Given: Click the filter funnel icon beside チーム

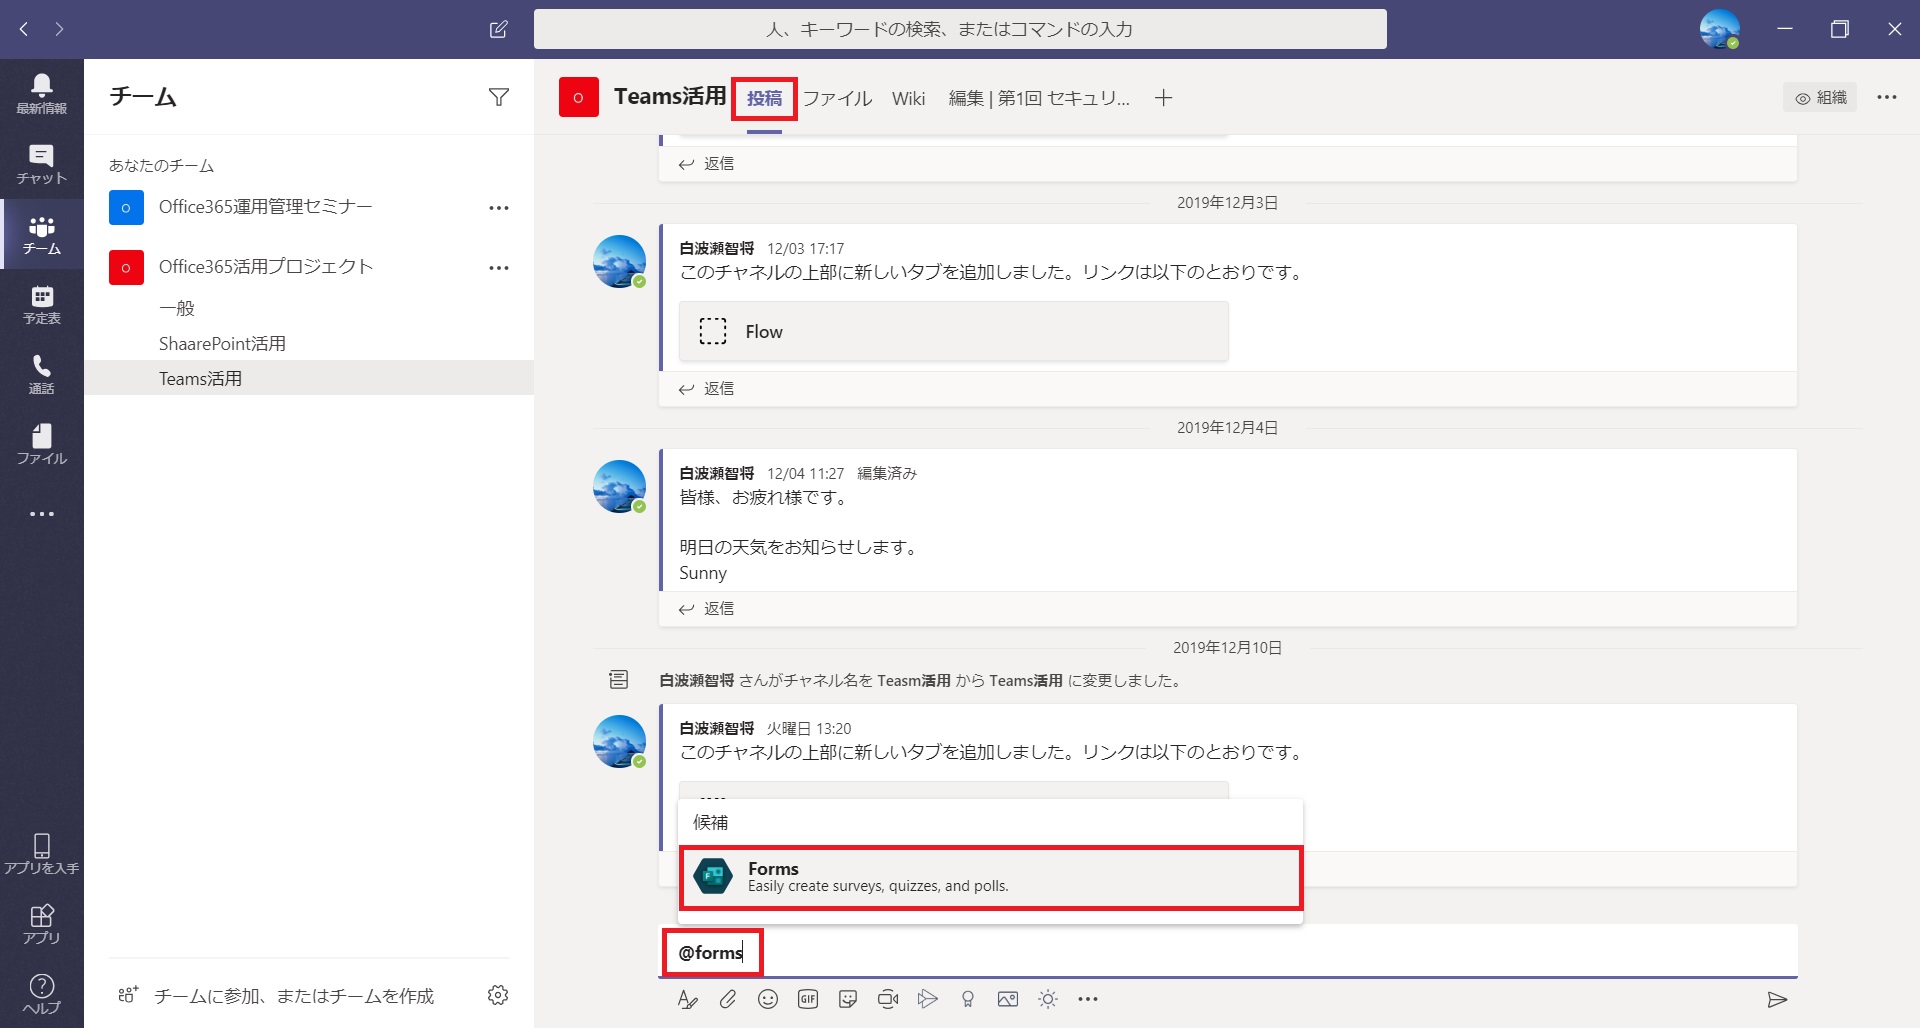Looking at the screenshot, I should [x=499, y=97].
